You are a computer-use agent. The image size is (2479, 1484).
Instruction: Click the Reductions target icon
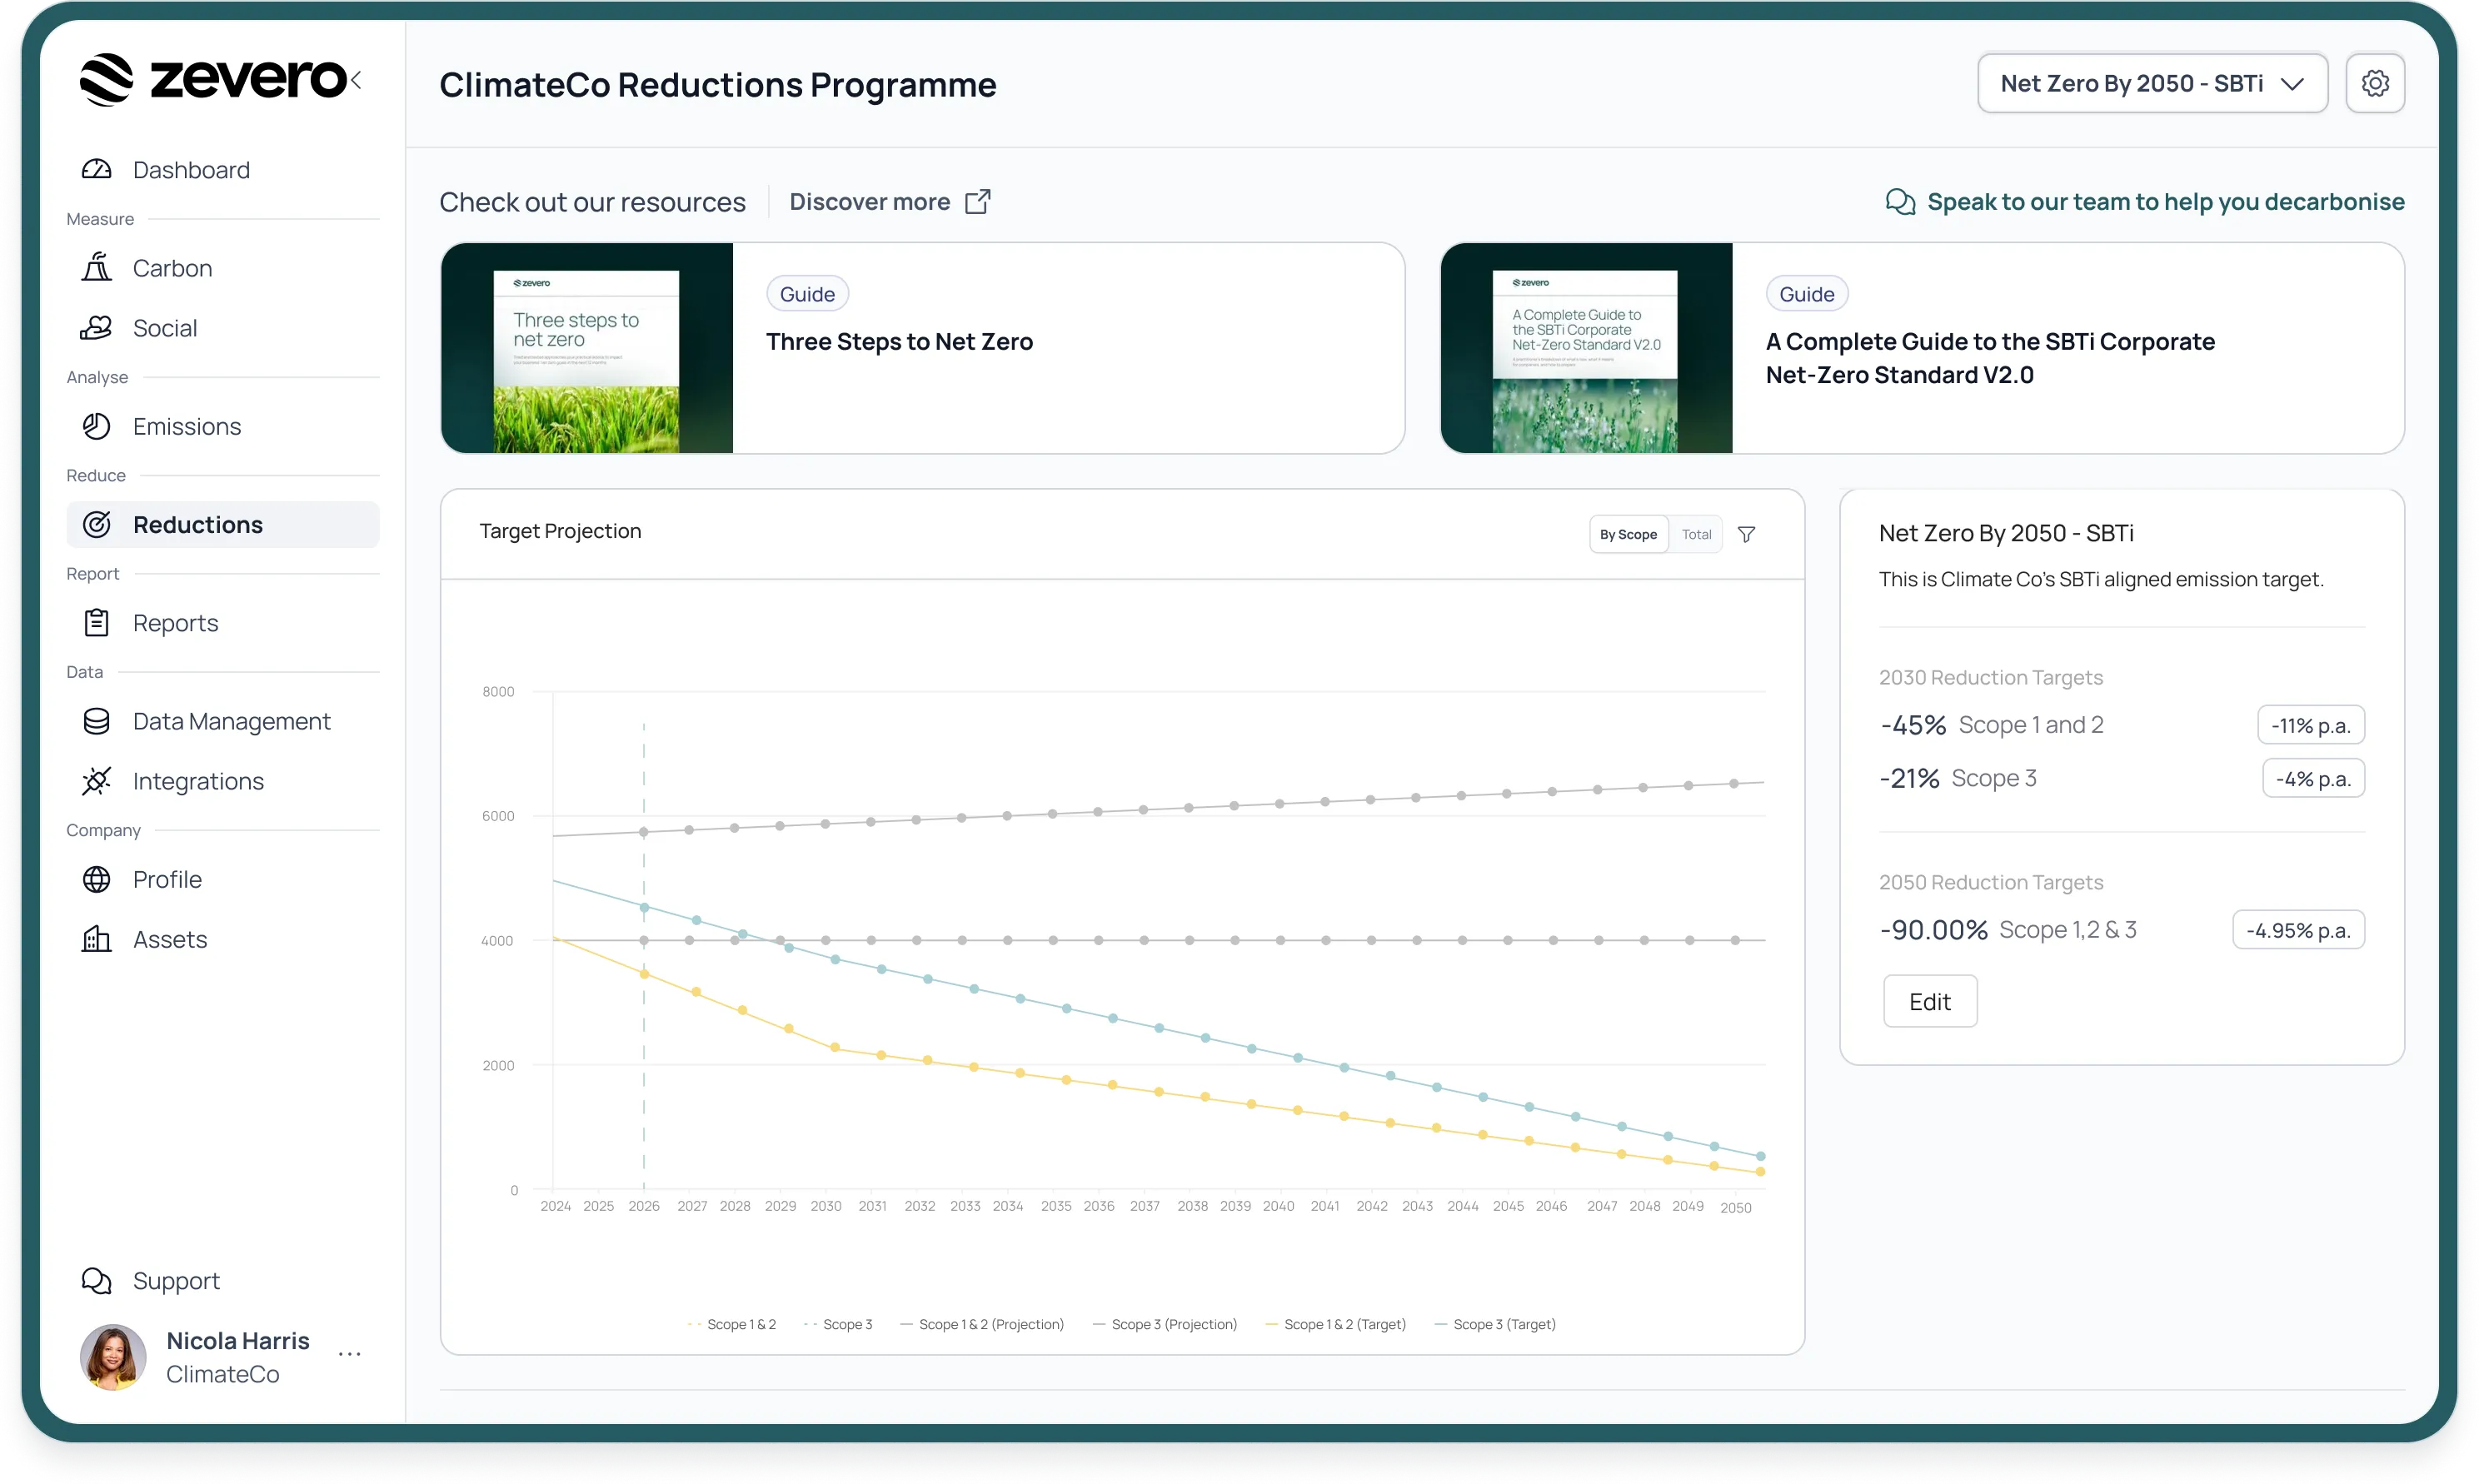click(96, 525)
